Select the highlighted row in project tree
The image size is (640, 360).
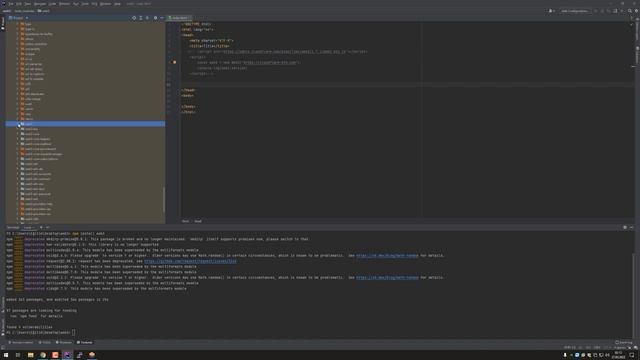point(85,124)
